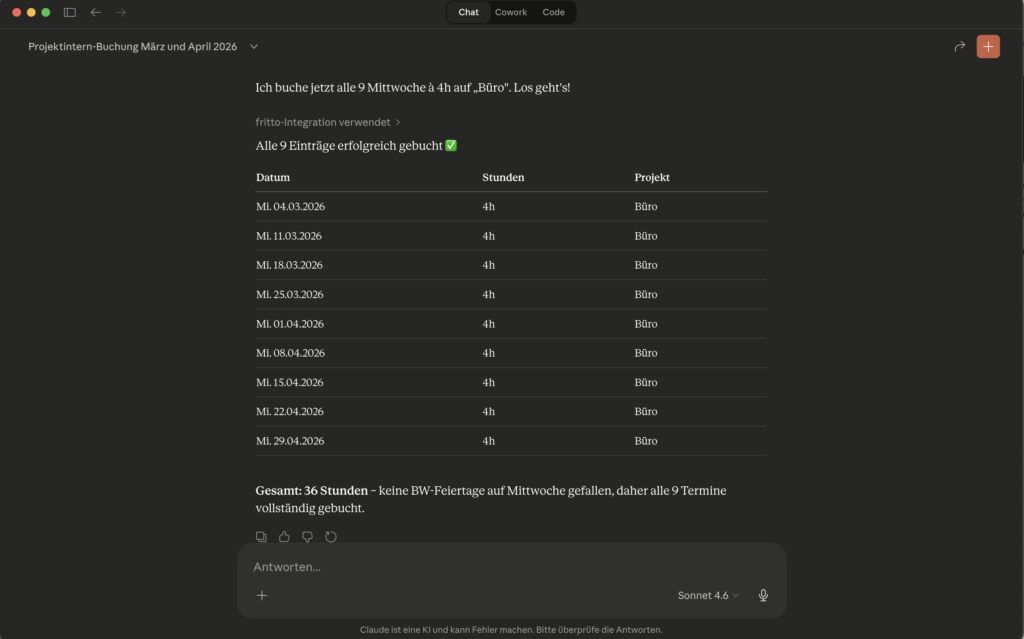Click the Projekt column header

(x=652, y=177)
